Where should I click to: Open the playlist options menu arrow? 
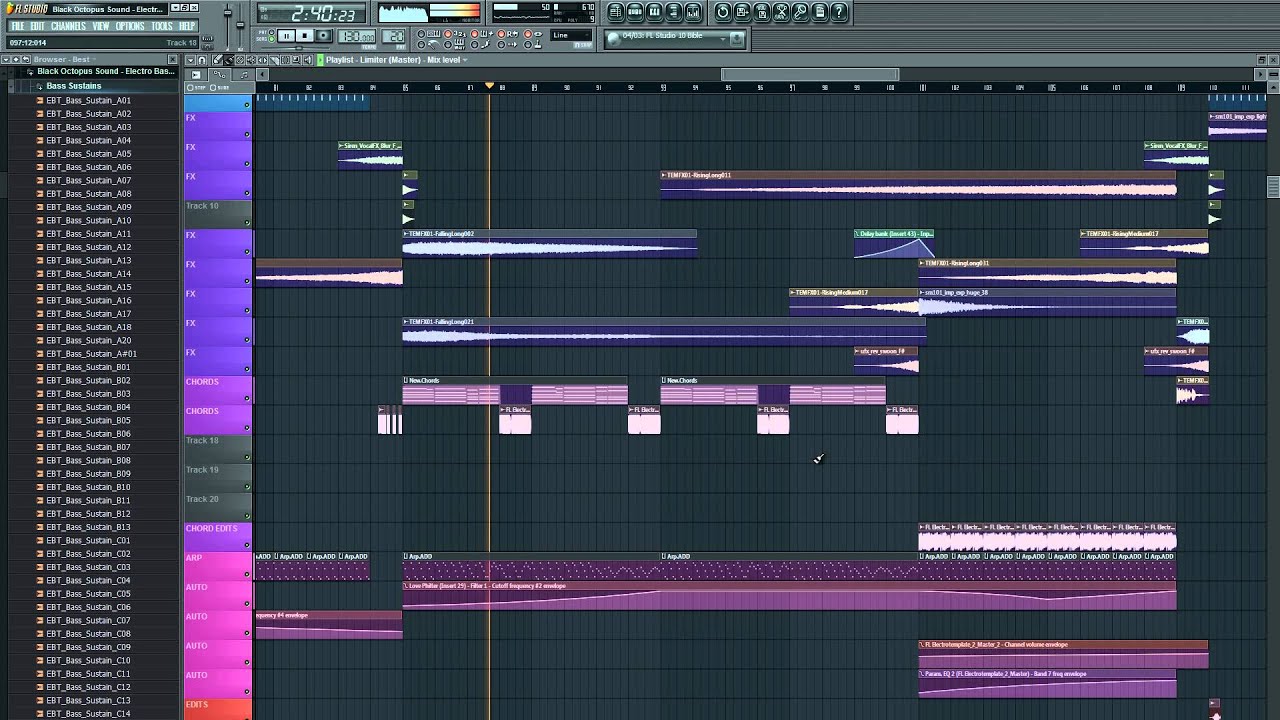pos(190,60)
